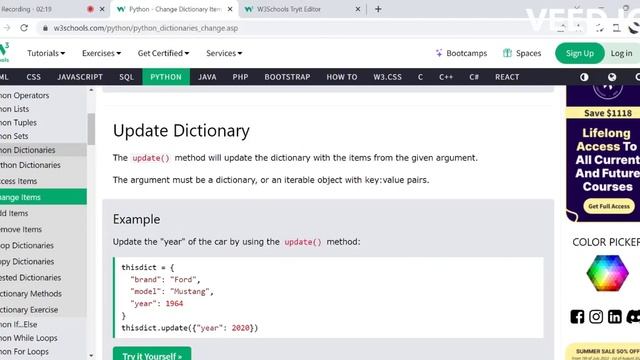
Task: Visit W3Schools LinkedIn page icon
Action: tap(615, 317)
